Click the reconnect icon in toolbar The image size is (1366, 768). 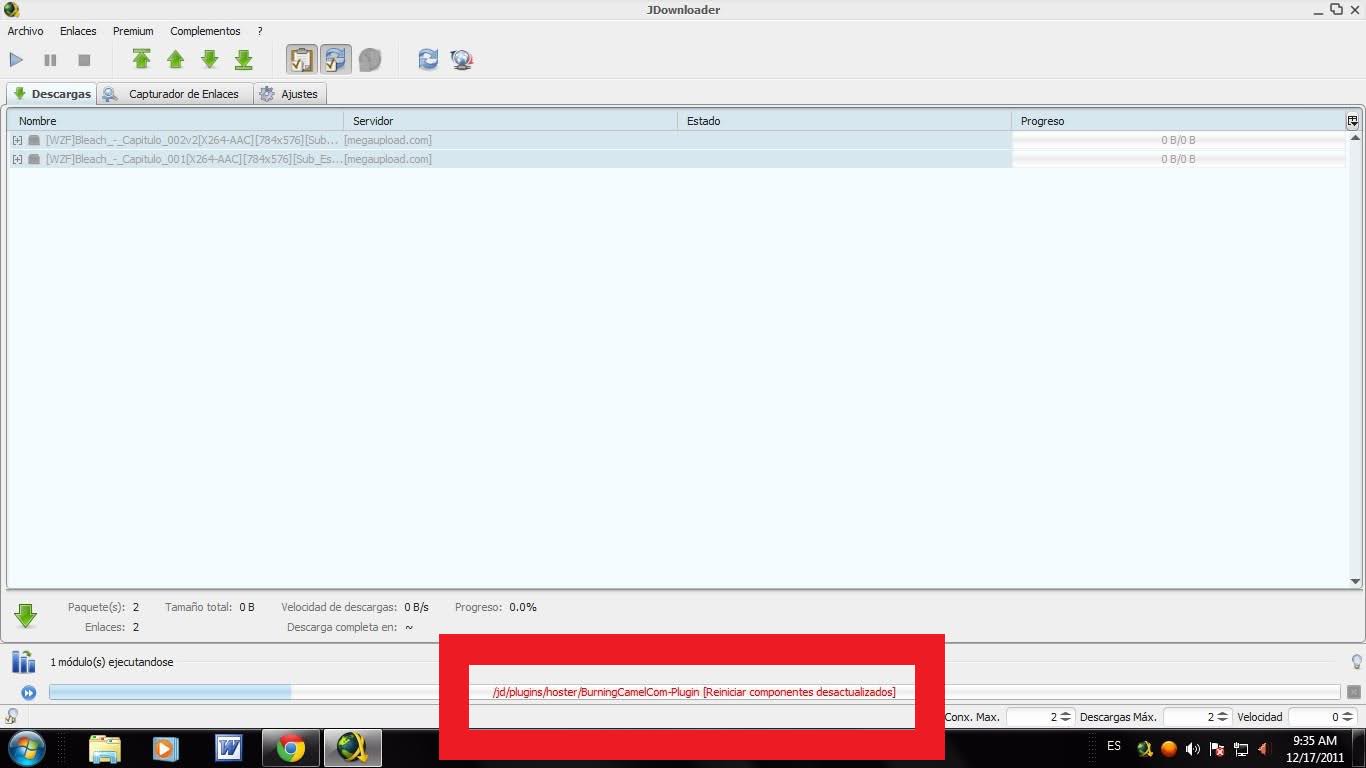coord(428,60)
